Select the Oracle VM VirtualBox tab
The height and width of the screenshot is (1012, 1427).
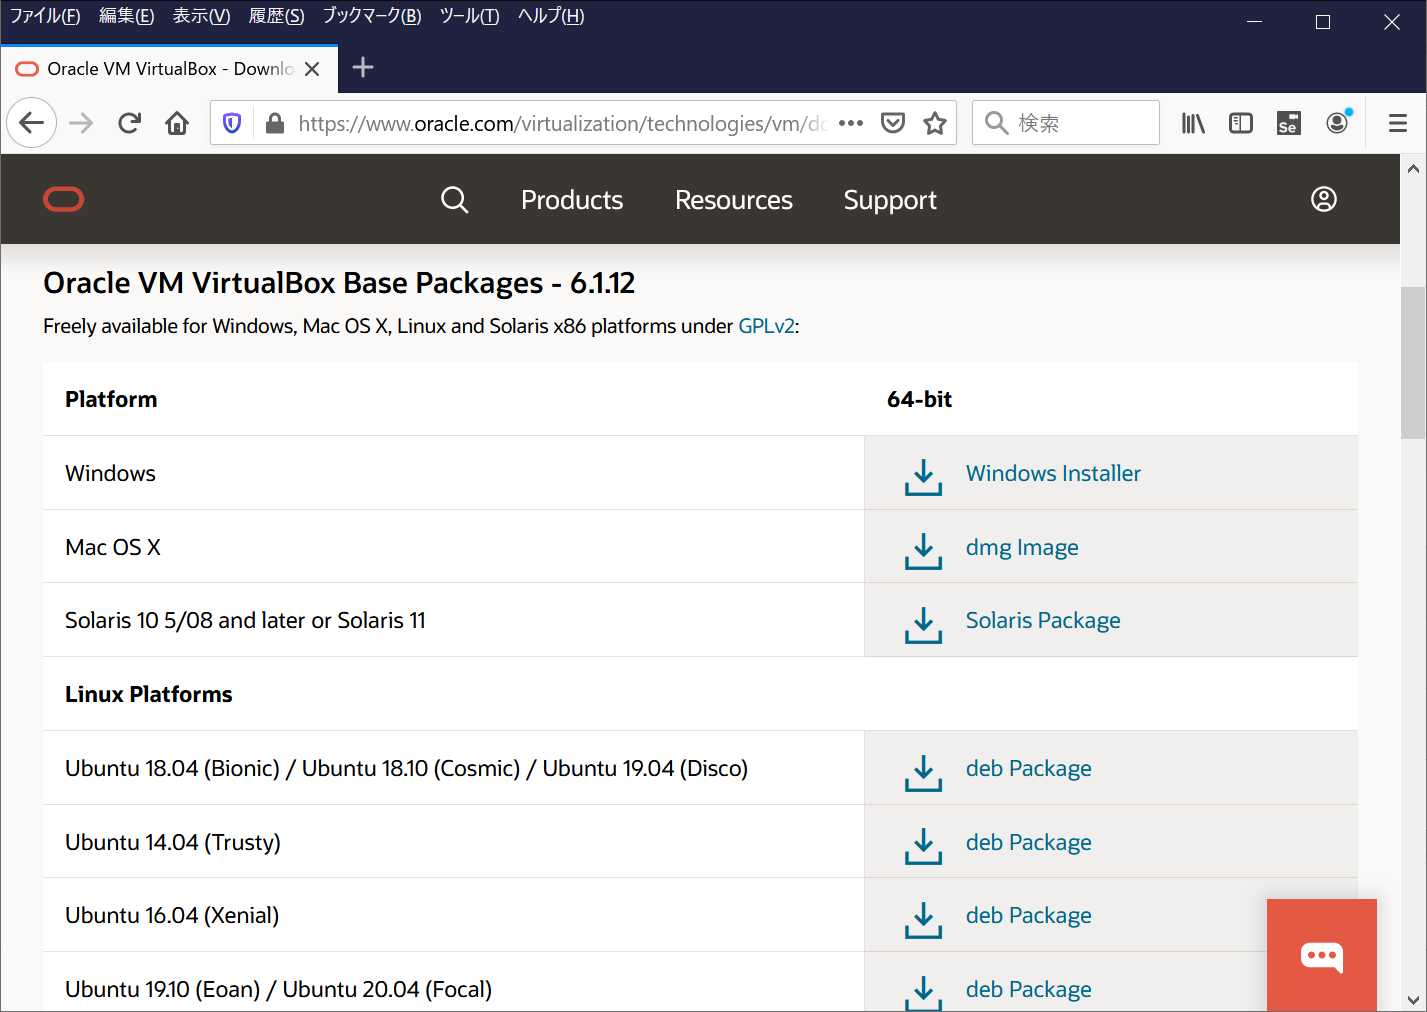(170, 69)
